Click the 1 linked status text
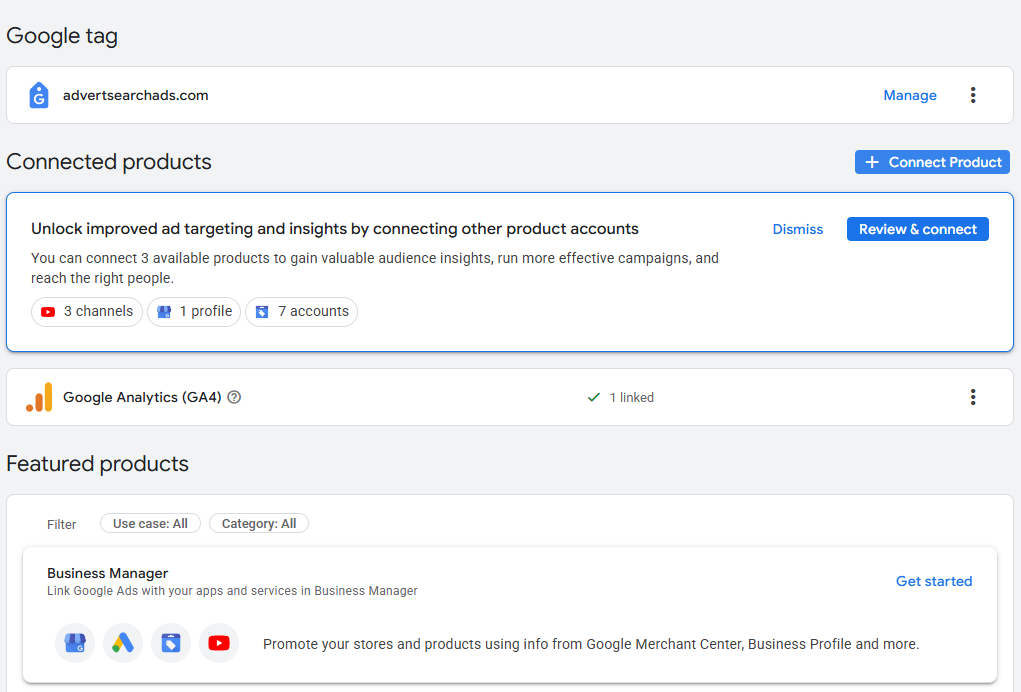This screenshot has height=692, width=1021. [632, 398]
